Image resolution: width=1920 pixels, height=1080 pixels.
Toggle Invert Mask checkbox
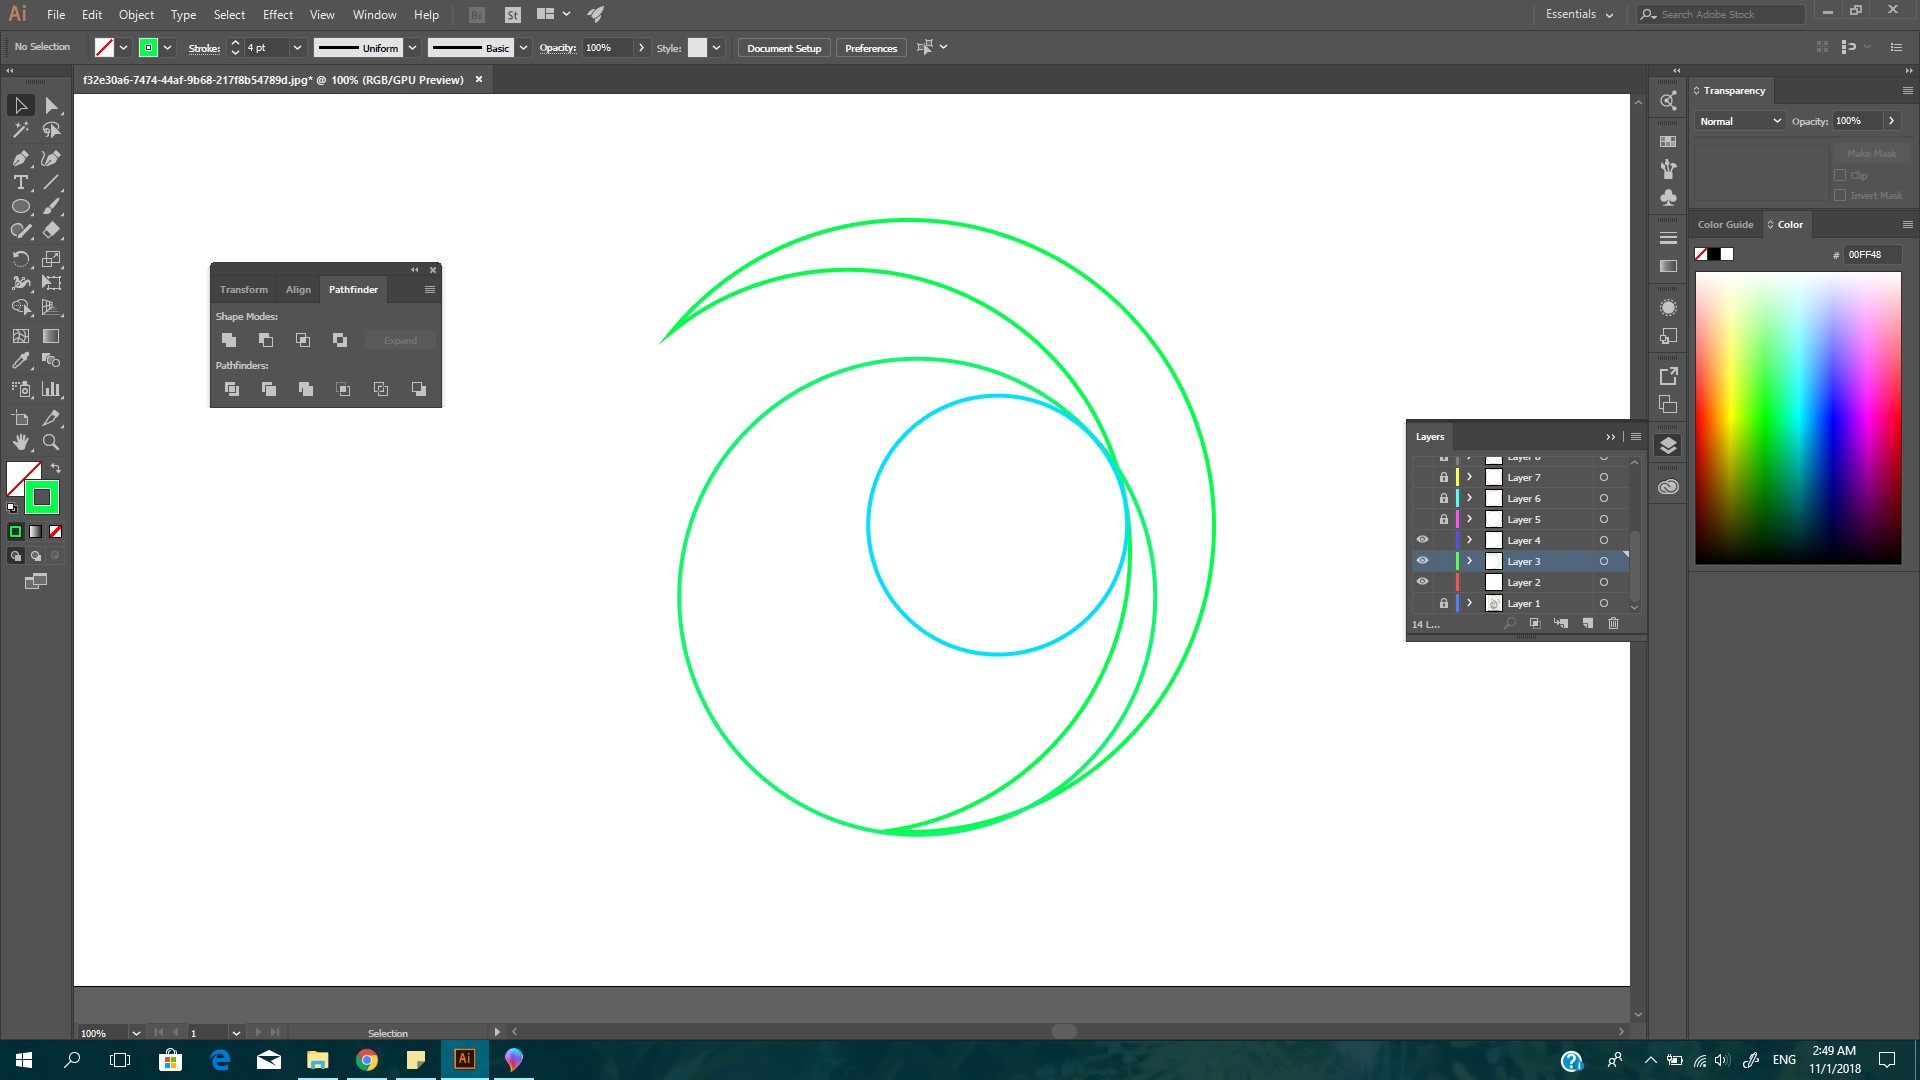1840,195
